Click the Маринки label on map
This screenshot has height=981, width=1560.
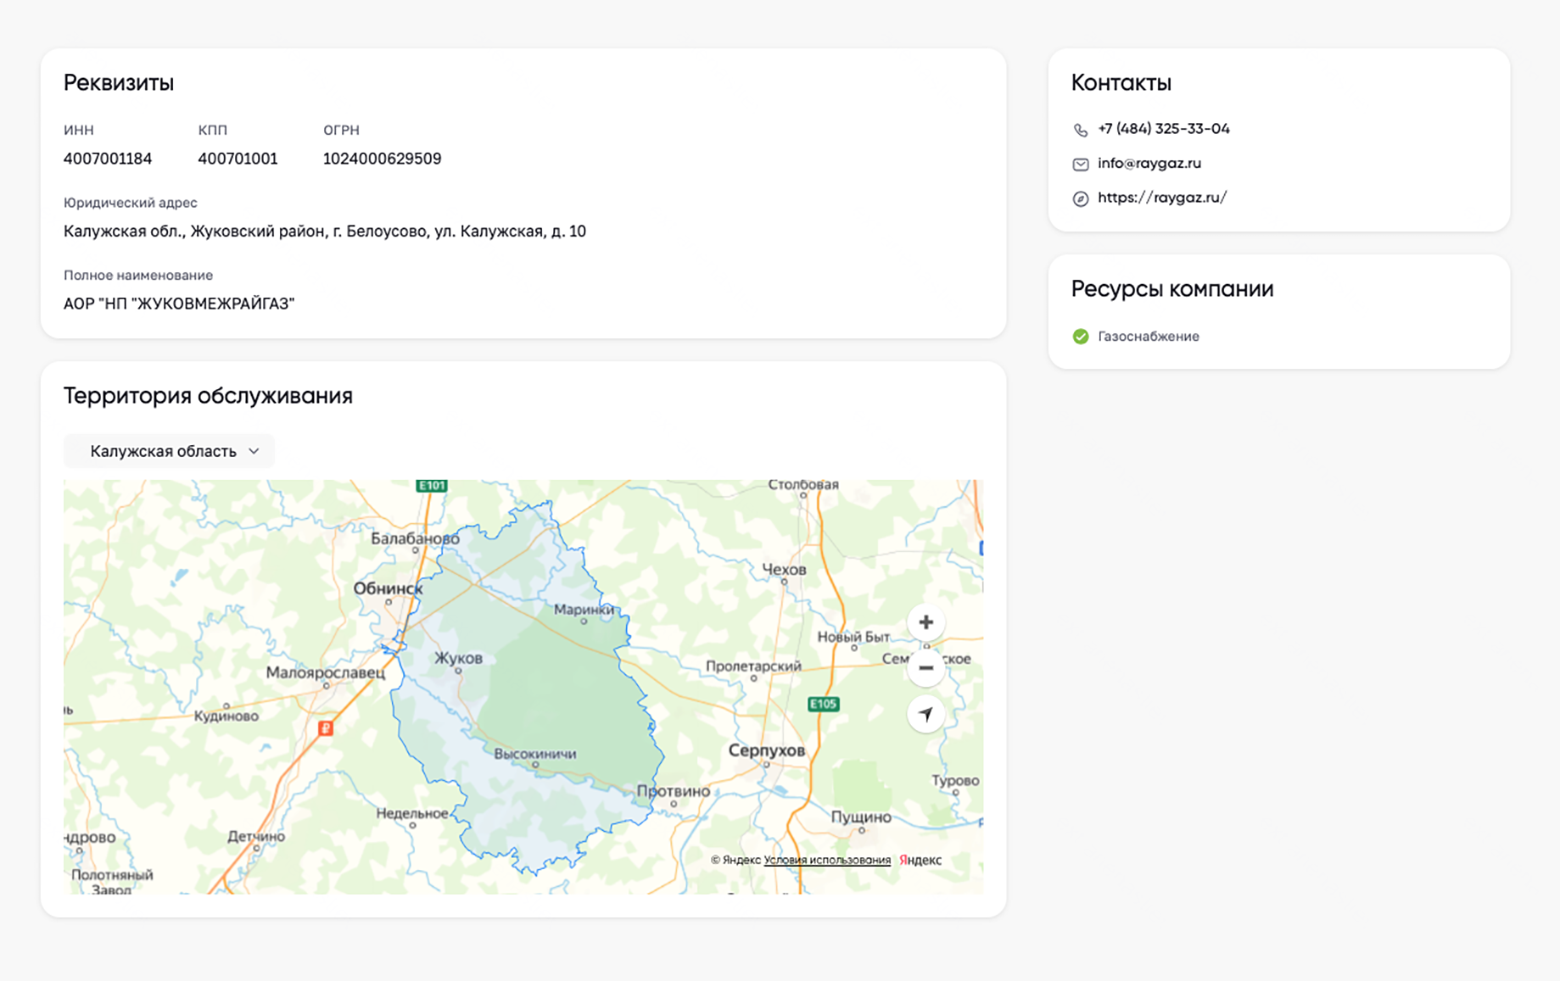[584, 610]
